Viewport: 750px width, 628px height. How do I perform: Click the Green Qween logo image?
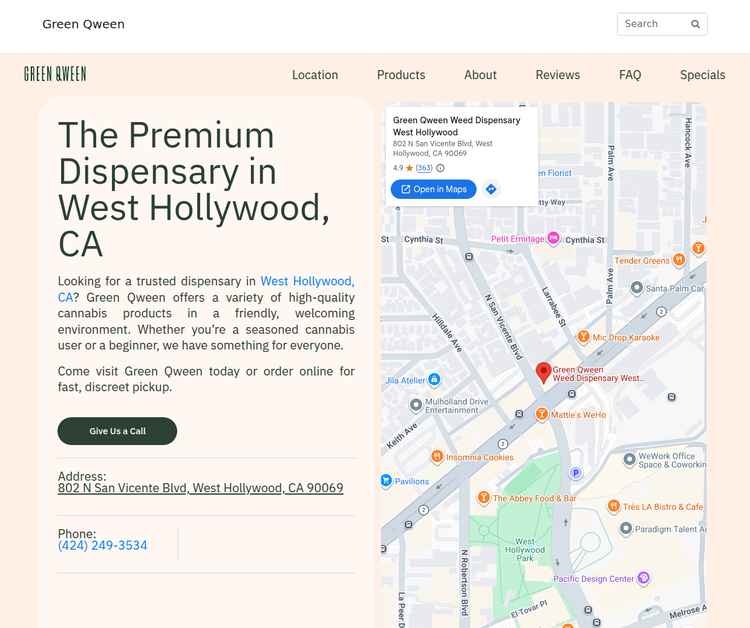(55, 74)
